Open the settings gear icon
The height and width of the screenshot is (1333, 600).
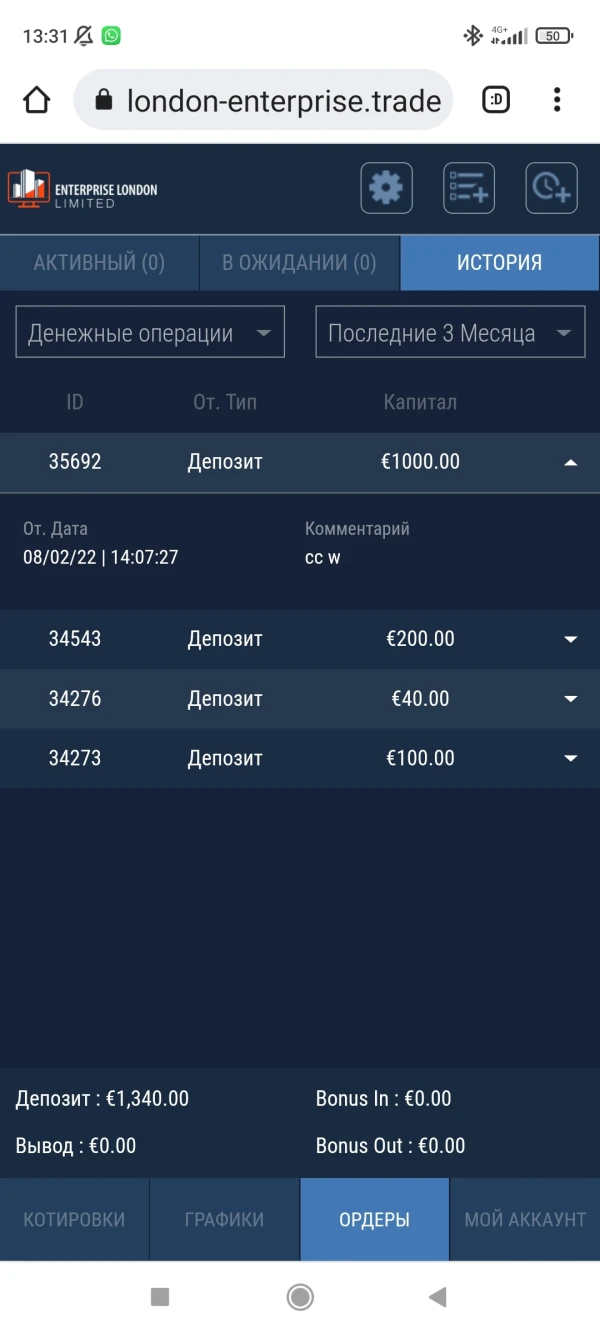pyautogui.click(x=386, y=188)
